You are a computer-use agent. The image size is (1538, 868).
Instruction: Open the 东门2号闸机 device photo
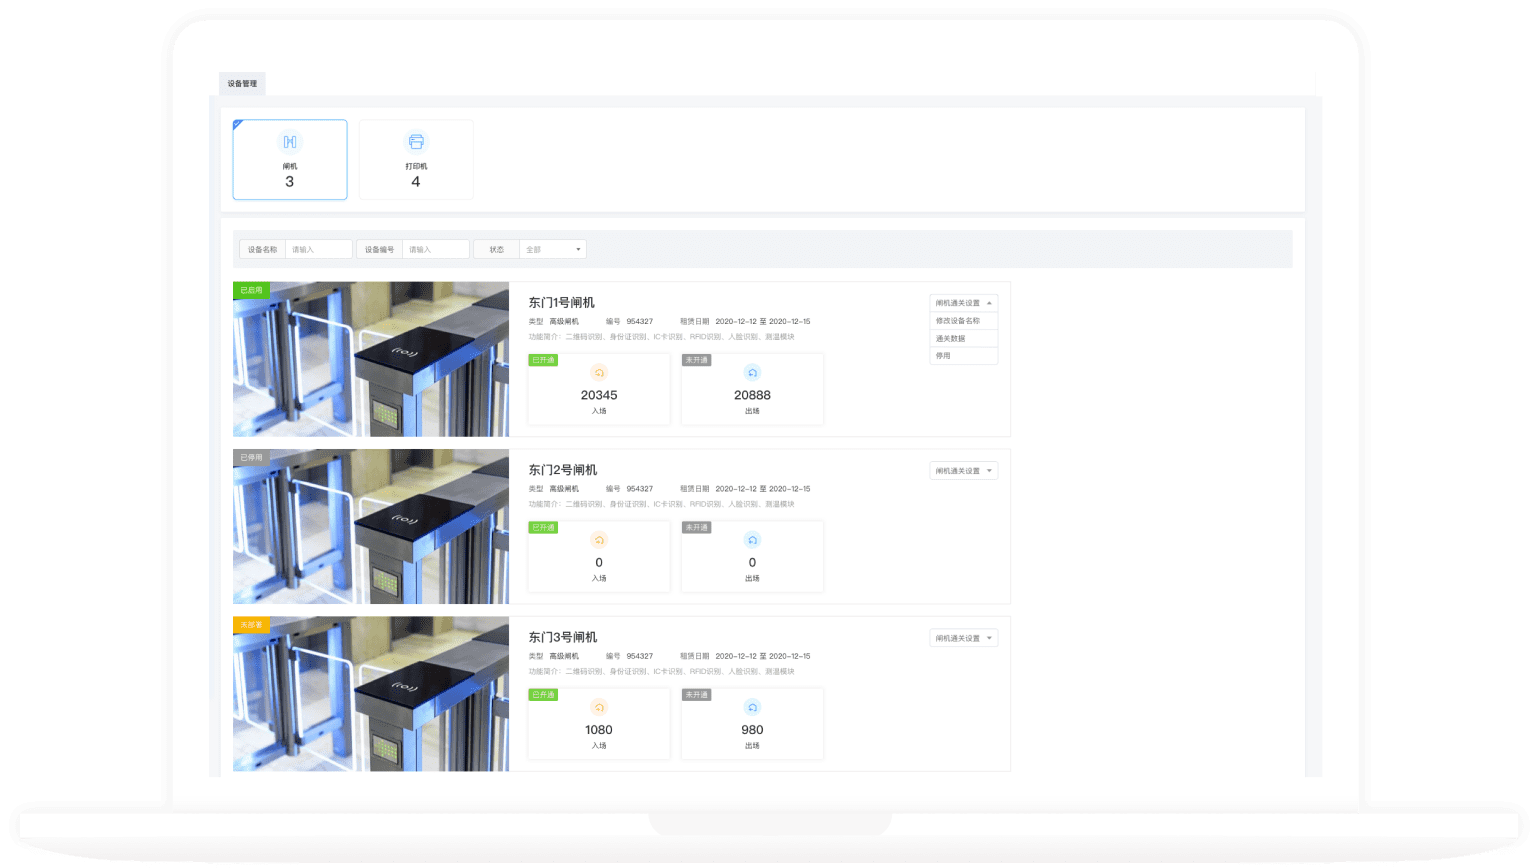[371, 527]
